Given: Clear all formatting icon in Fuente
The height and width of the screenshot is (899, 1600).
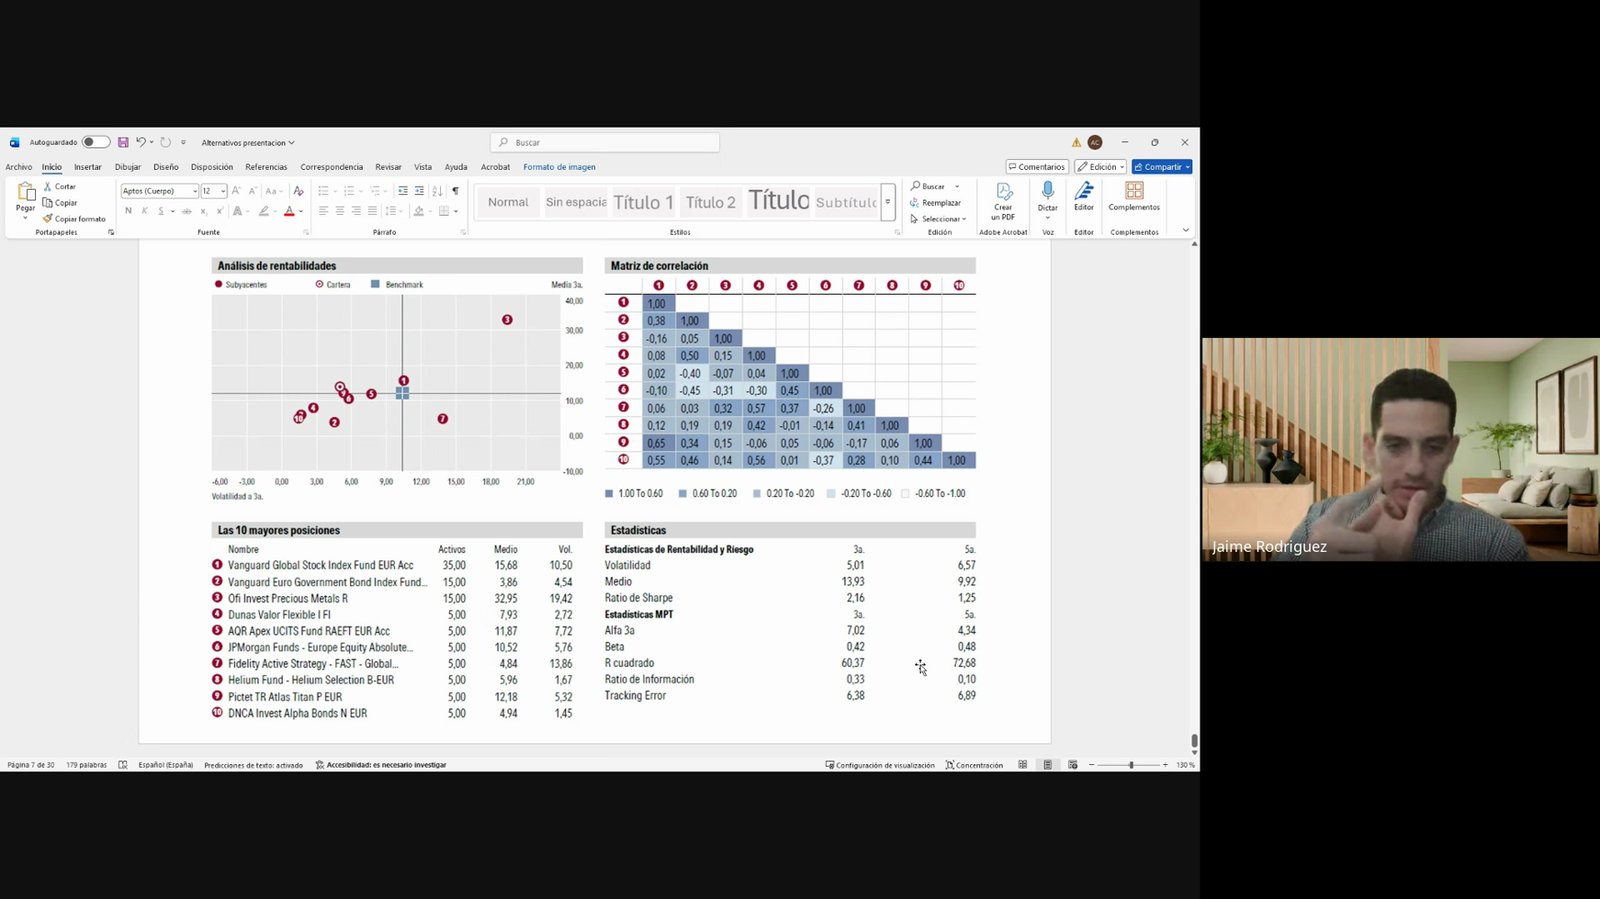Looking at the screenshot, I should pyautogui.click(x=298, y=191).
